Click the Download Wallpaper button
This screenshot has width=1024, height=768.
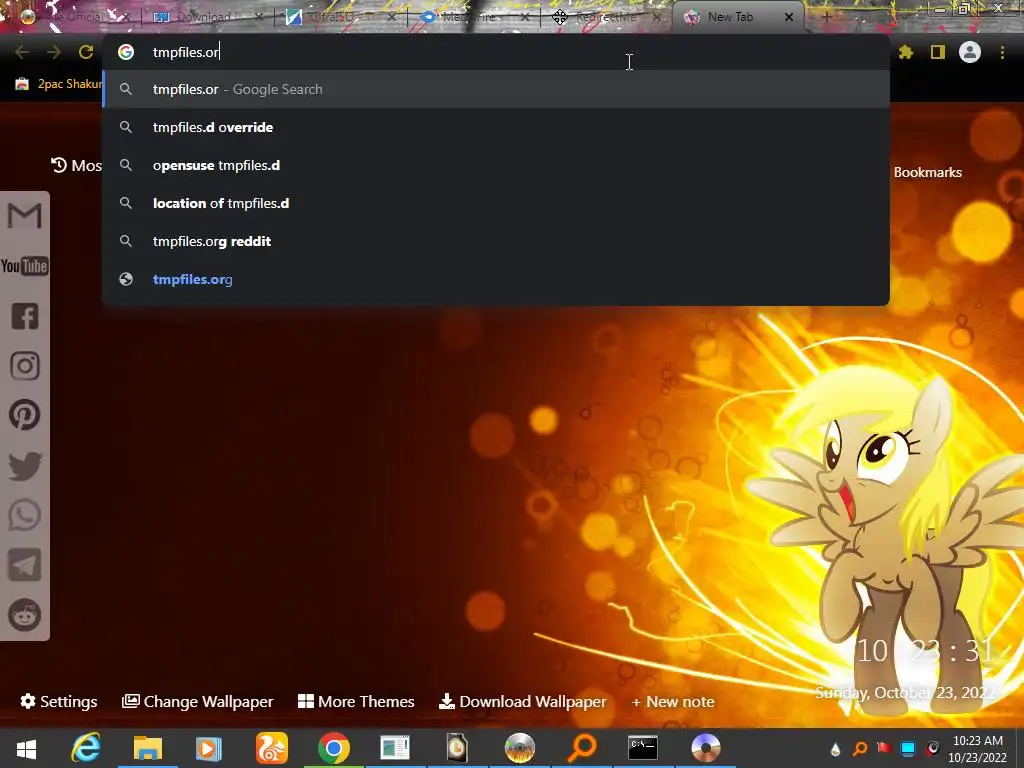click(x=522, y=701)
